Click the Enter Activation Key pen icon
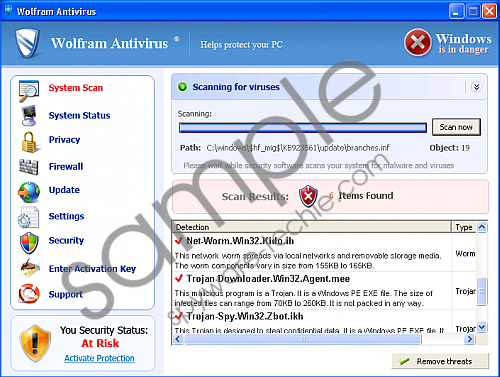 pyautogui.click(x=29, y=268)
